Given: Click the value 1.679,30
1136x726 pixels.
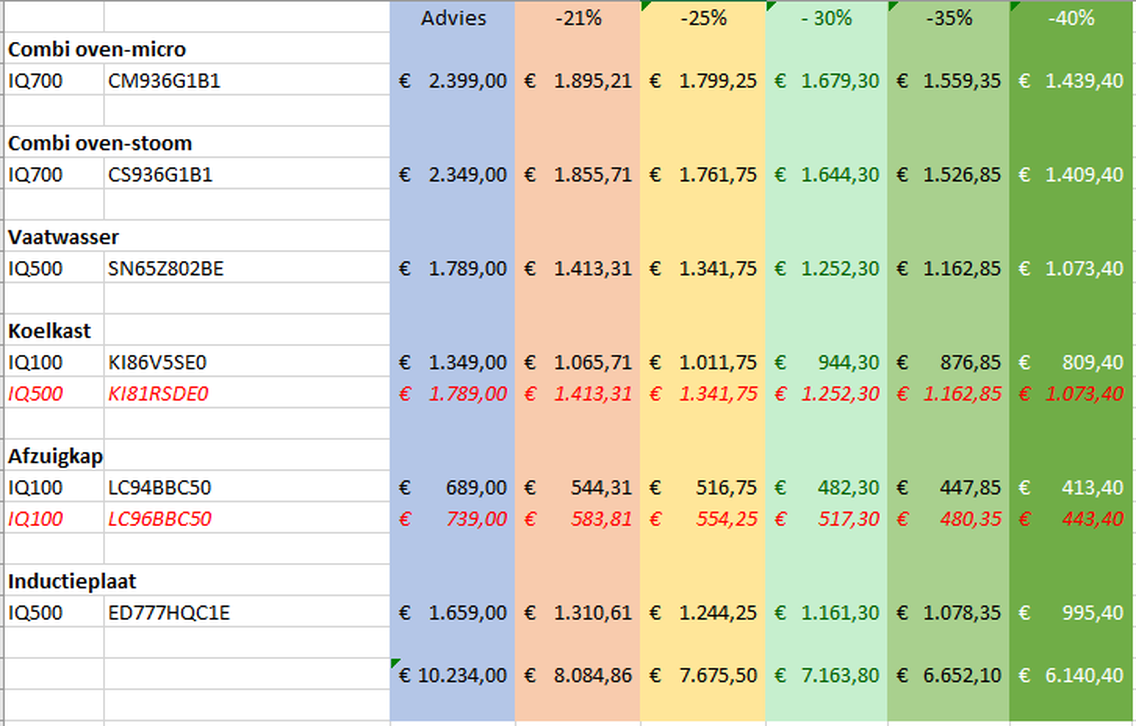Looking at the screenshot, I should coord(826,80).
